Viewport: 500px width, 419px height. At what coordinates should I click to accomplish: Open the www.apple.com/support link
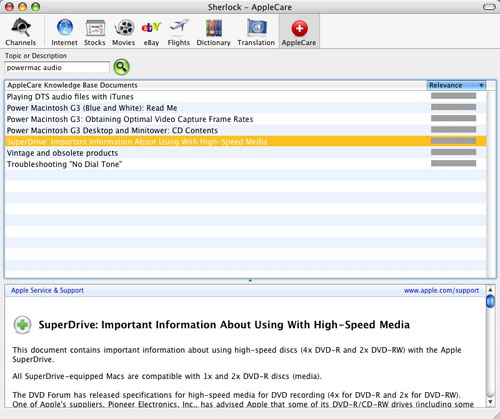(x=441, y=290)
